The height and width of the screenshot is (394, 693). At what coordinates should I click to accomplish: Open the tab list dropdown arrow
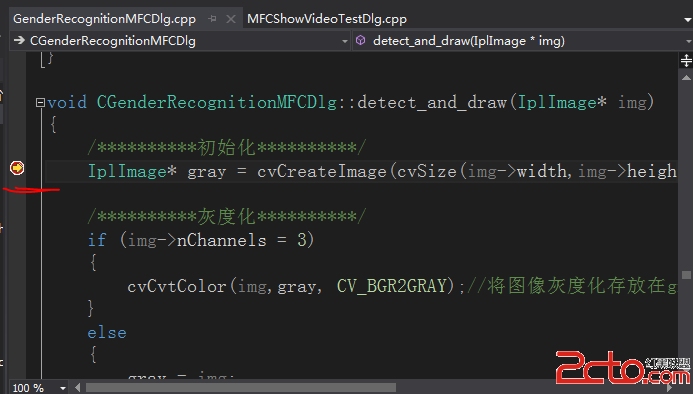(x=688, y=20)
